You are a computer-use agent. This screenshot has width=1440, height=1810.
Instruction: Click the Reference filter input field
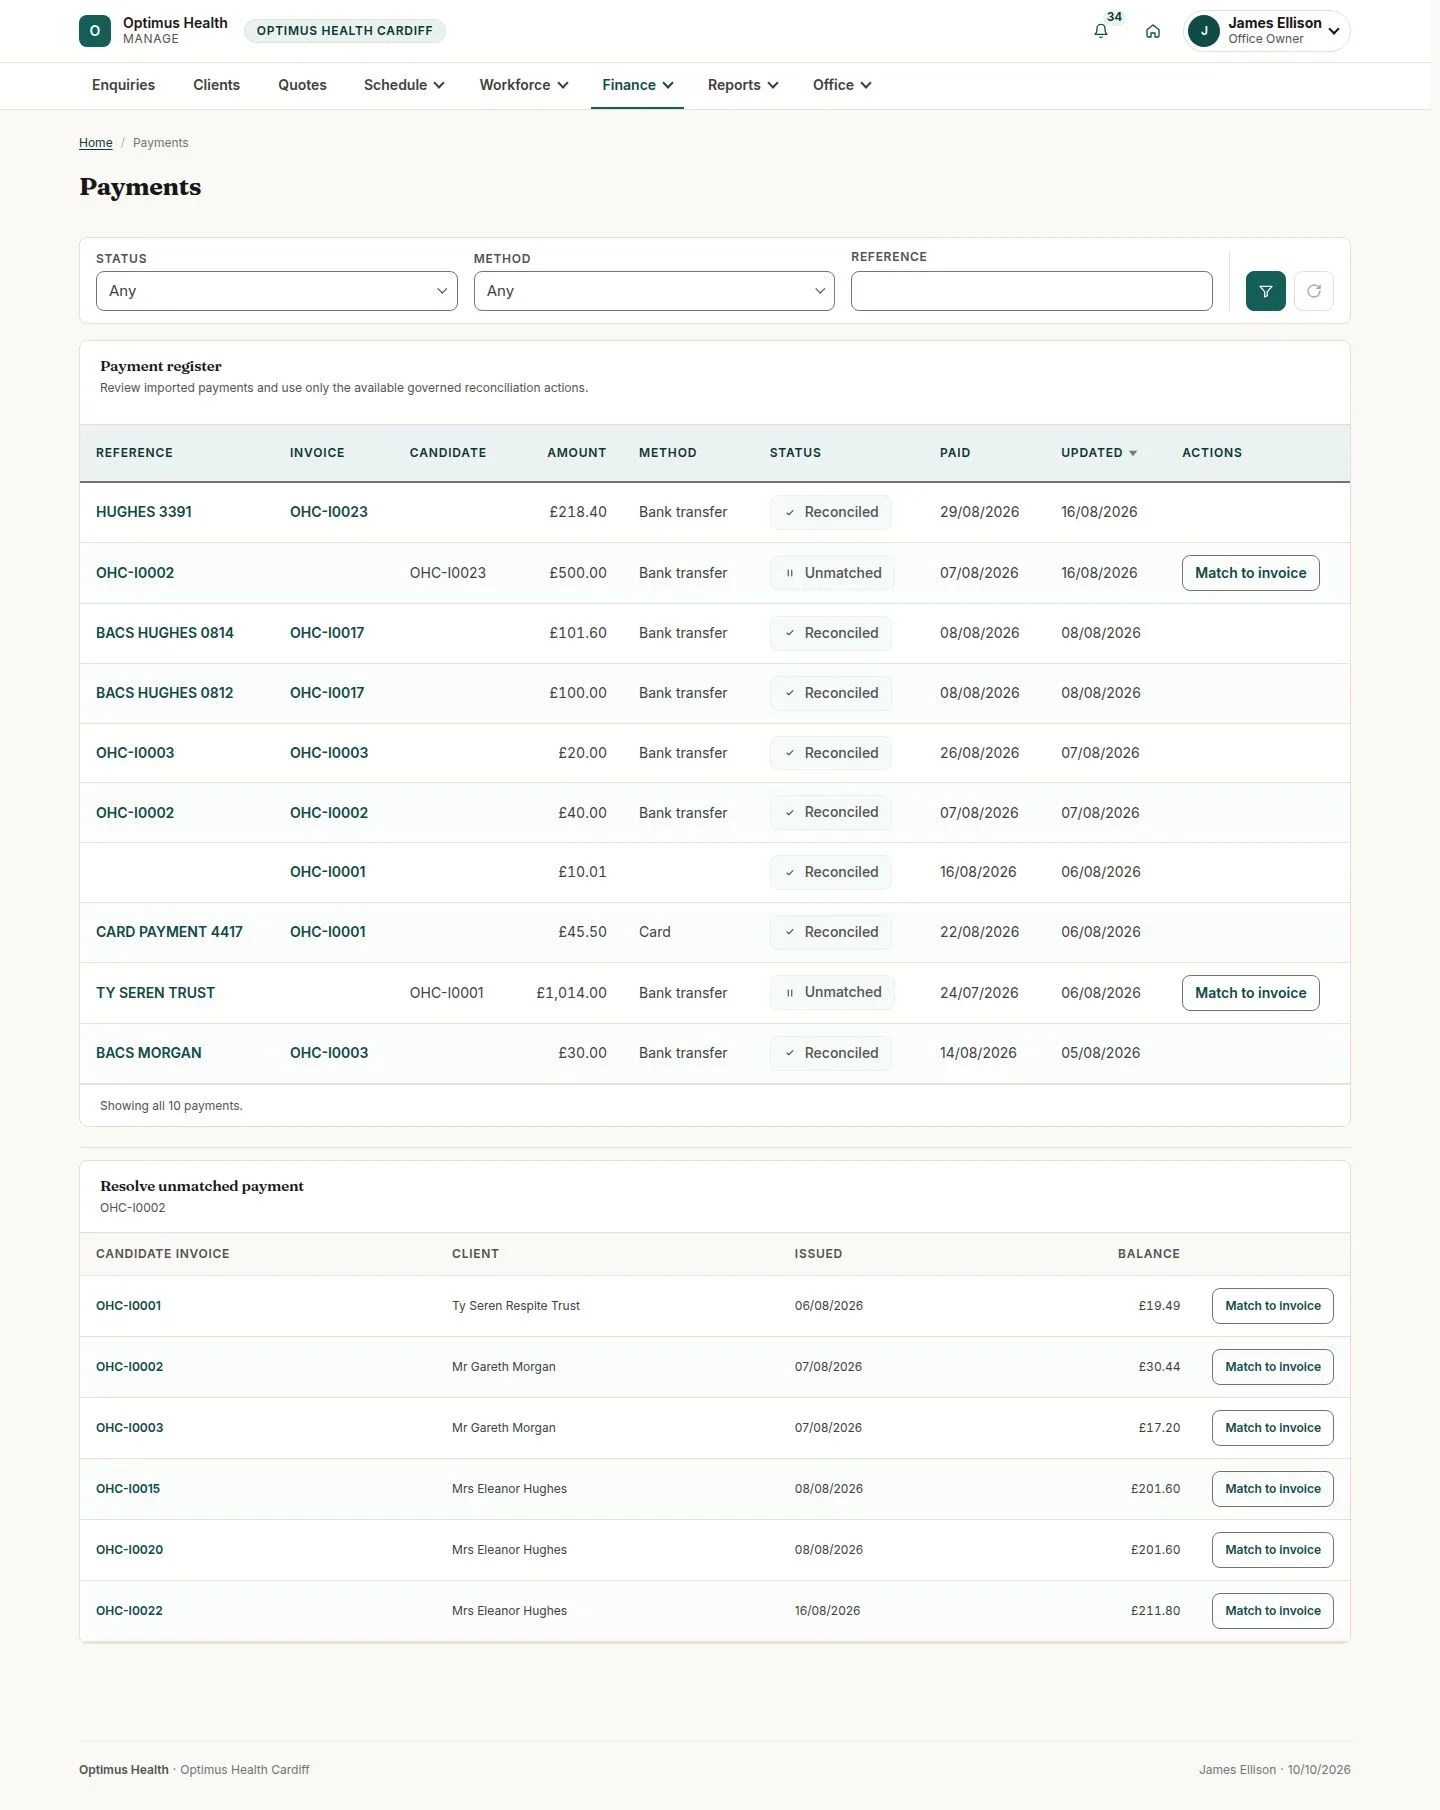[1031, 291]
